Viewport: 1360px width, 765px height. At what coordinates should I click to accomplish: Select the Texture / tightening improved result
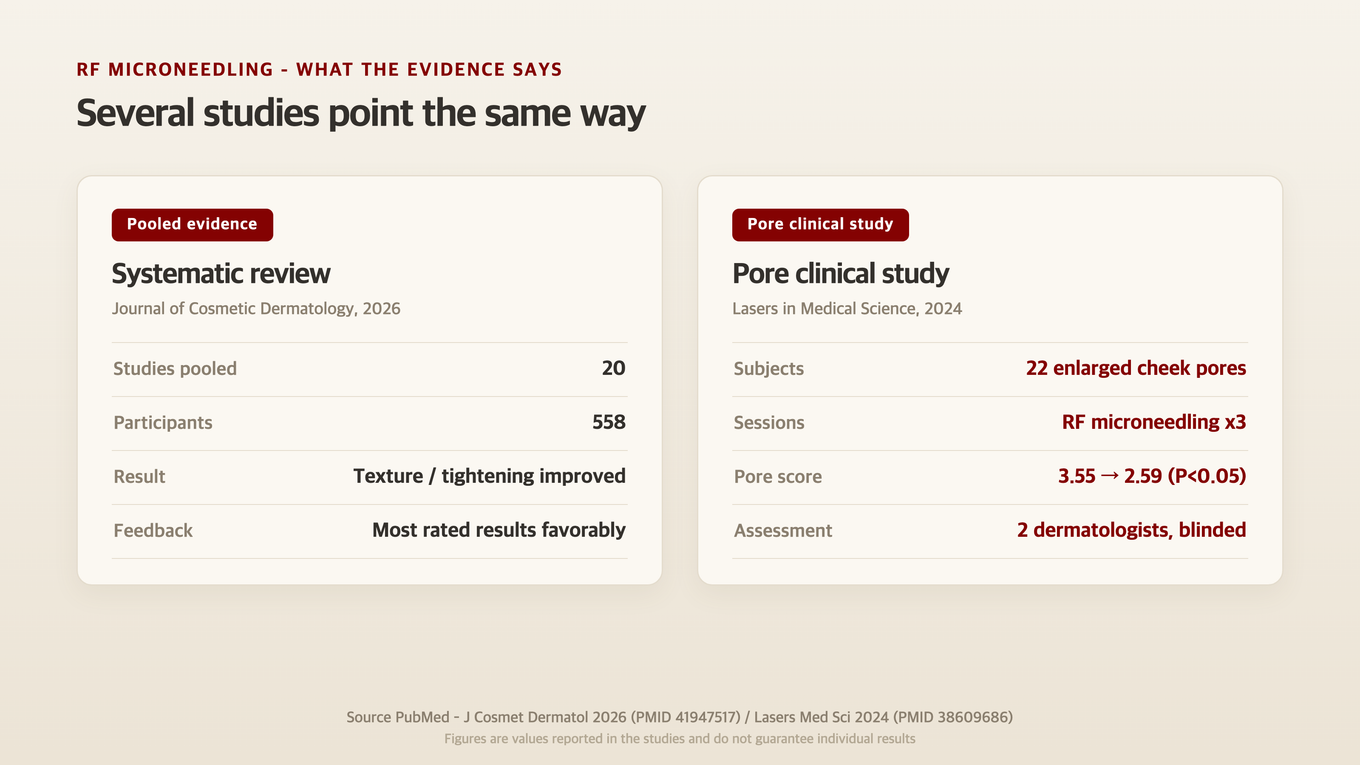coord(489,476)
